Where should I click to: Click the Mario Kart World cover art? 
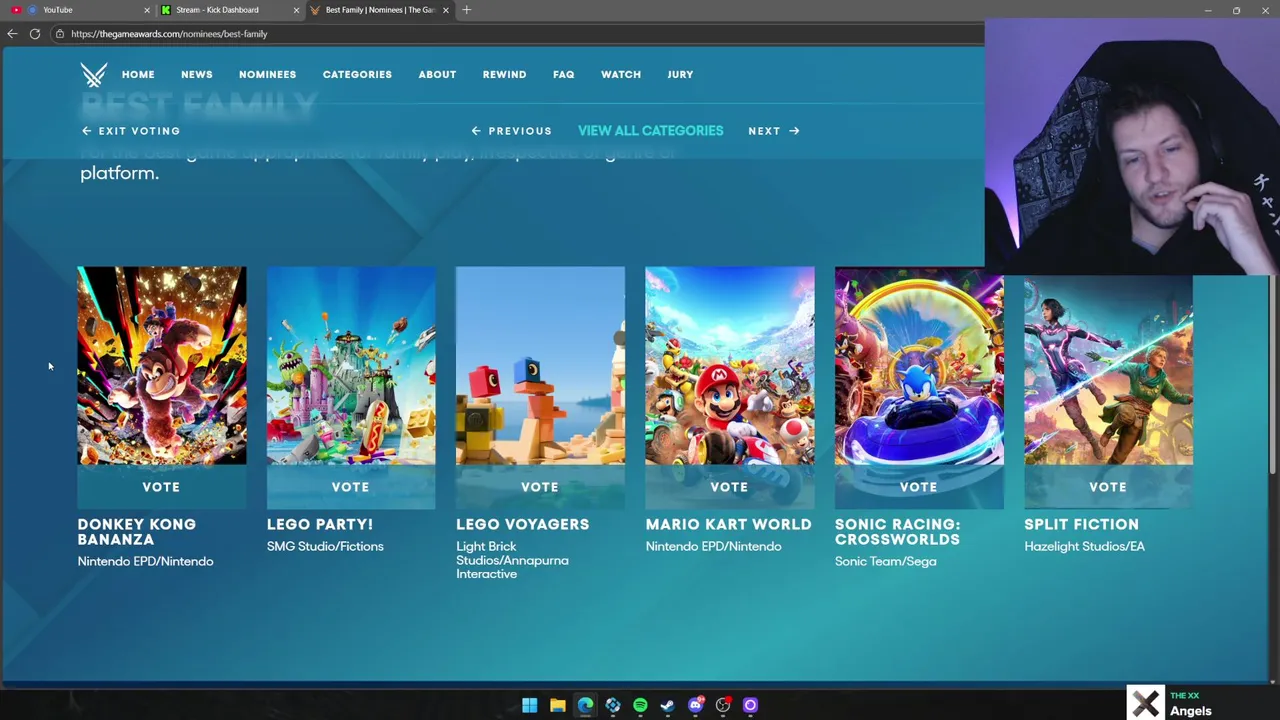click(730, 365)
